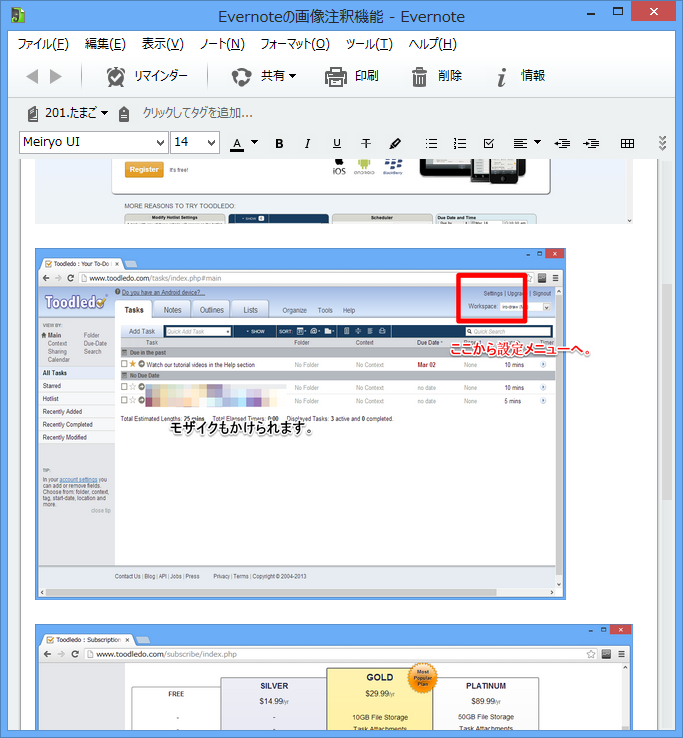Click the 印刷 print label

point(367,76)
